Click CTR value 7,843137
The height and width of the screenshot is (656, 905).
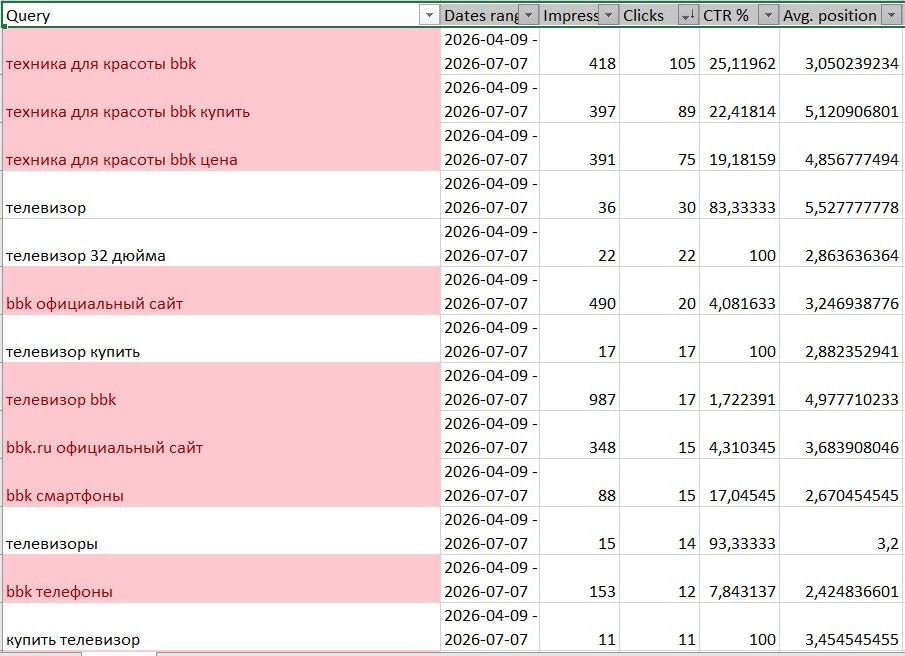[x=739, y=579]
